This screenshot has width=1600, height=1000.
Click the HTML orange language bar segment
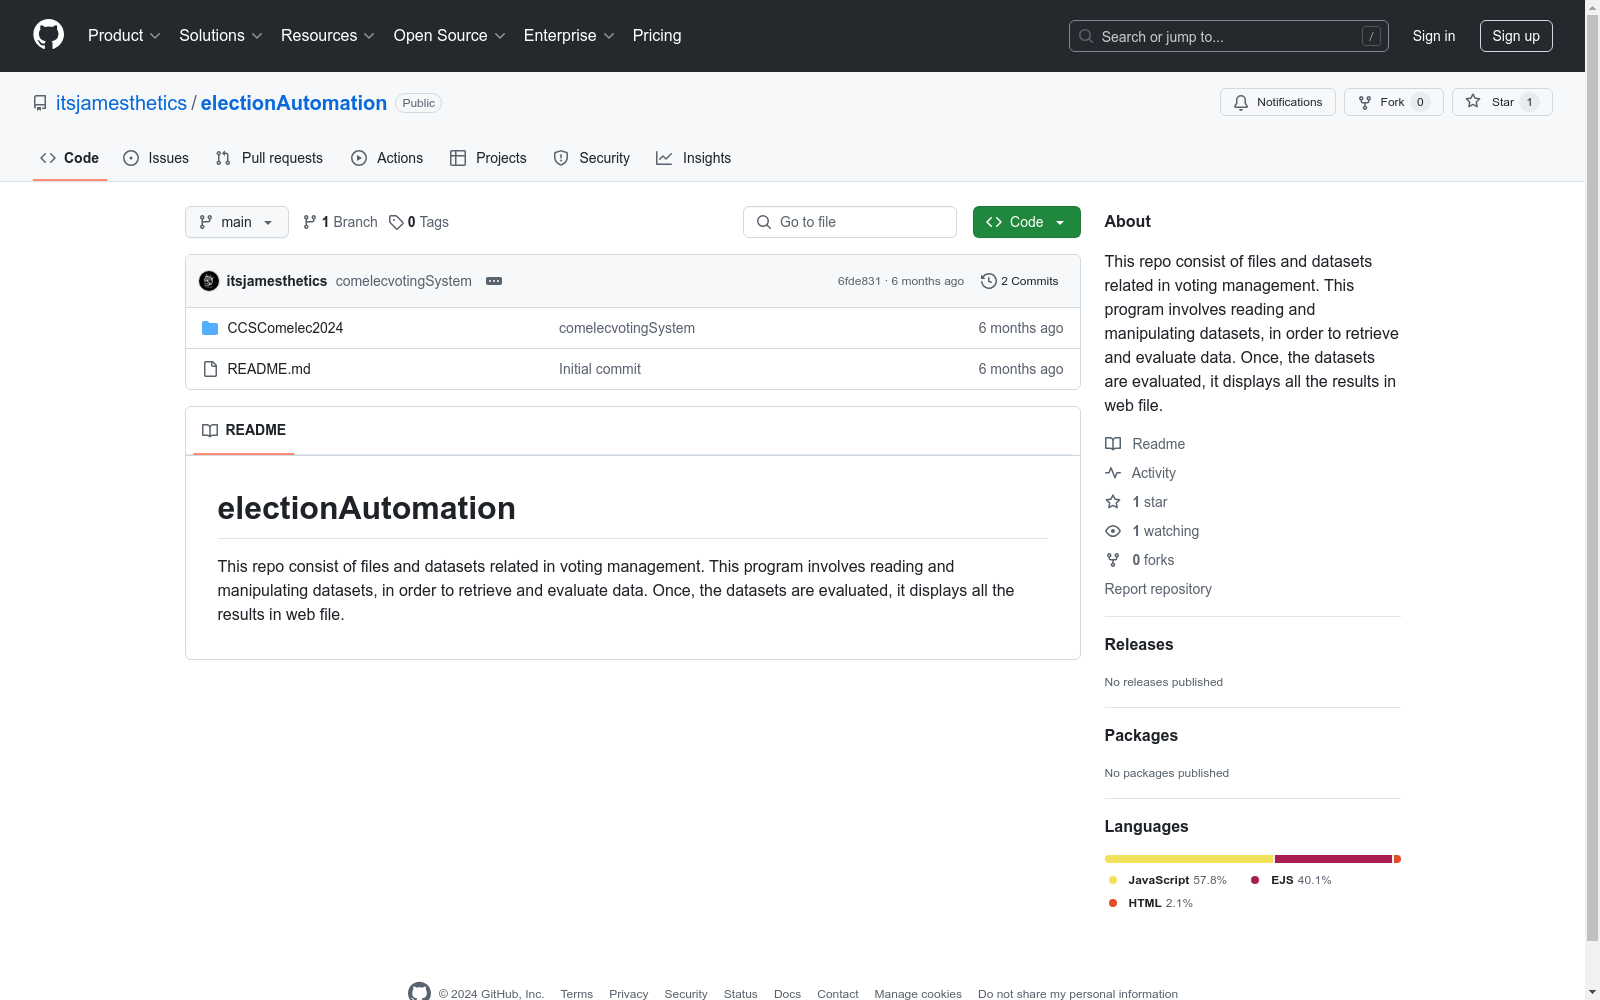pos(1397,859)
